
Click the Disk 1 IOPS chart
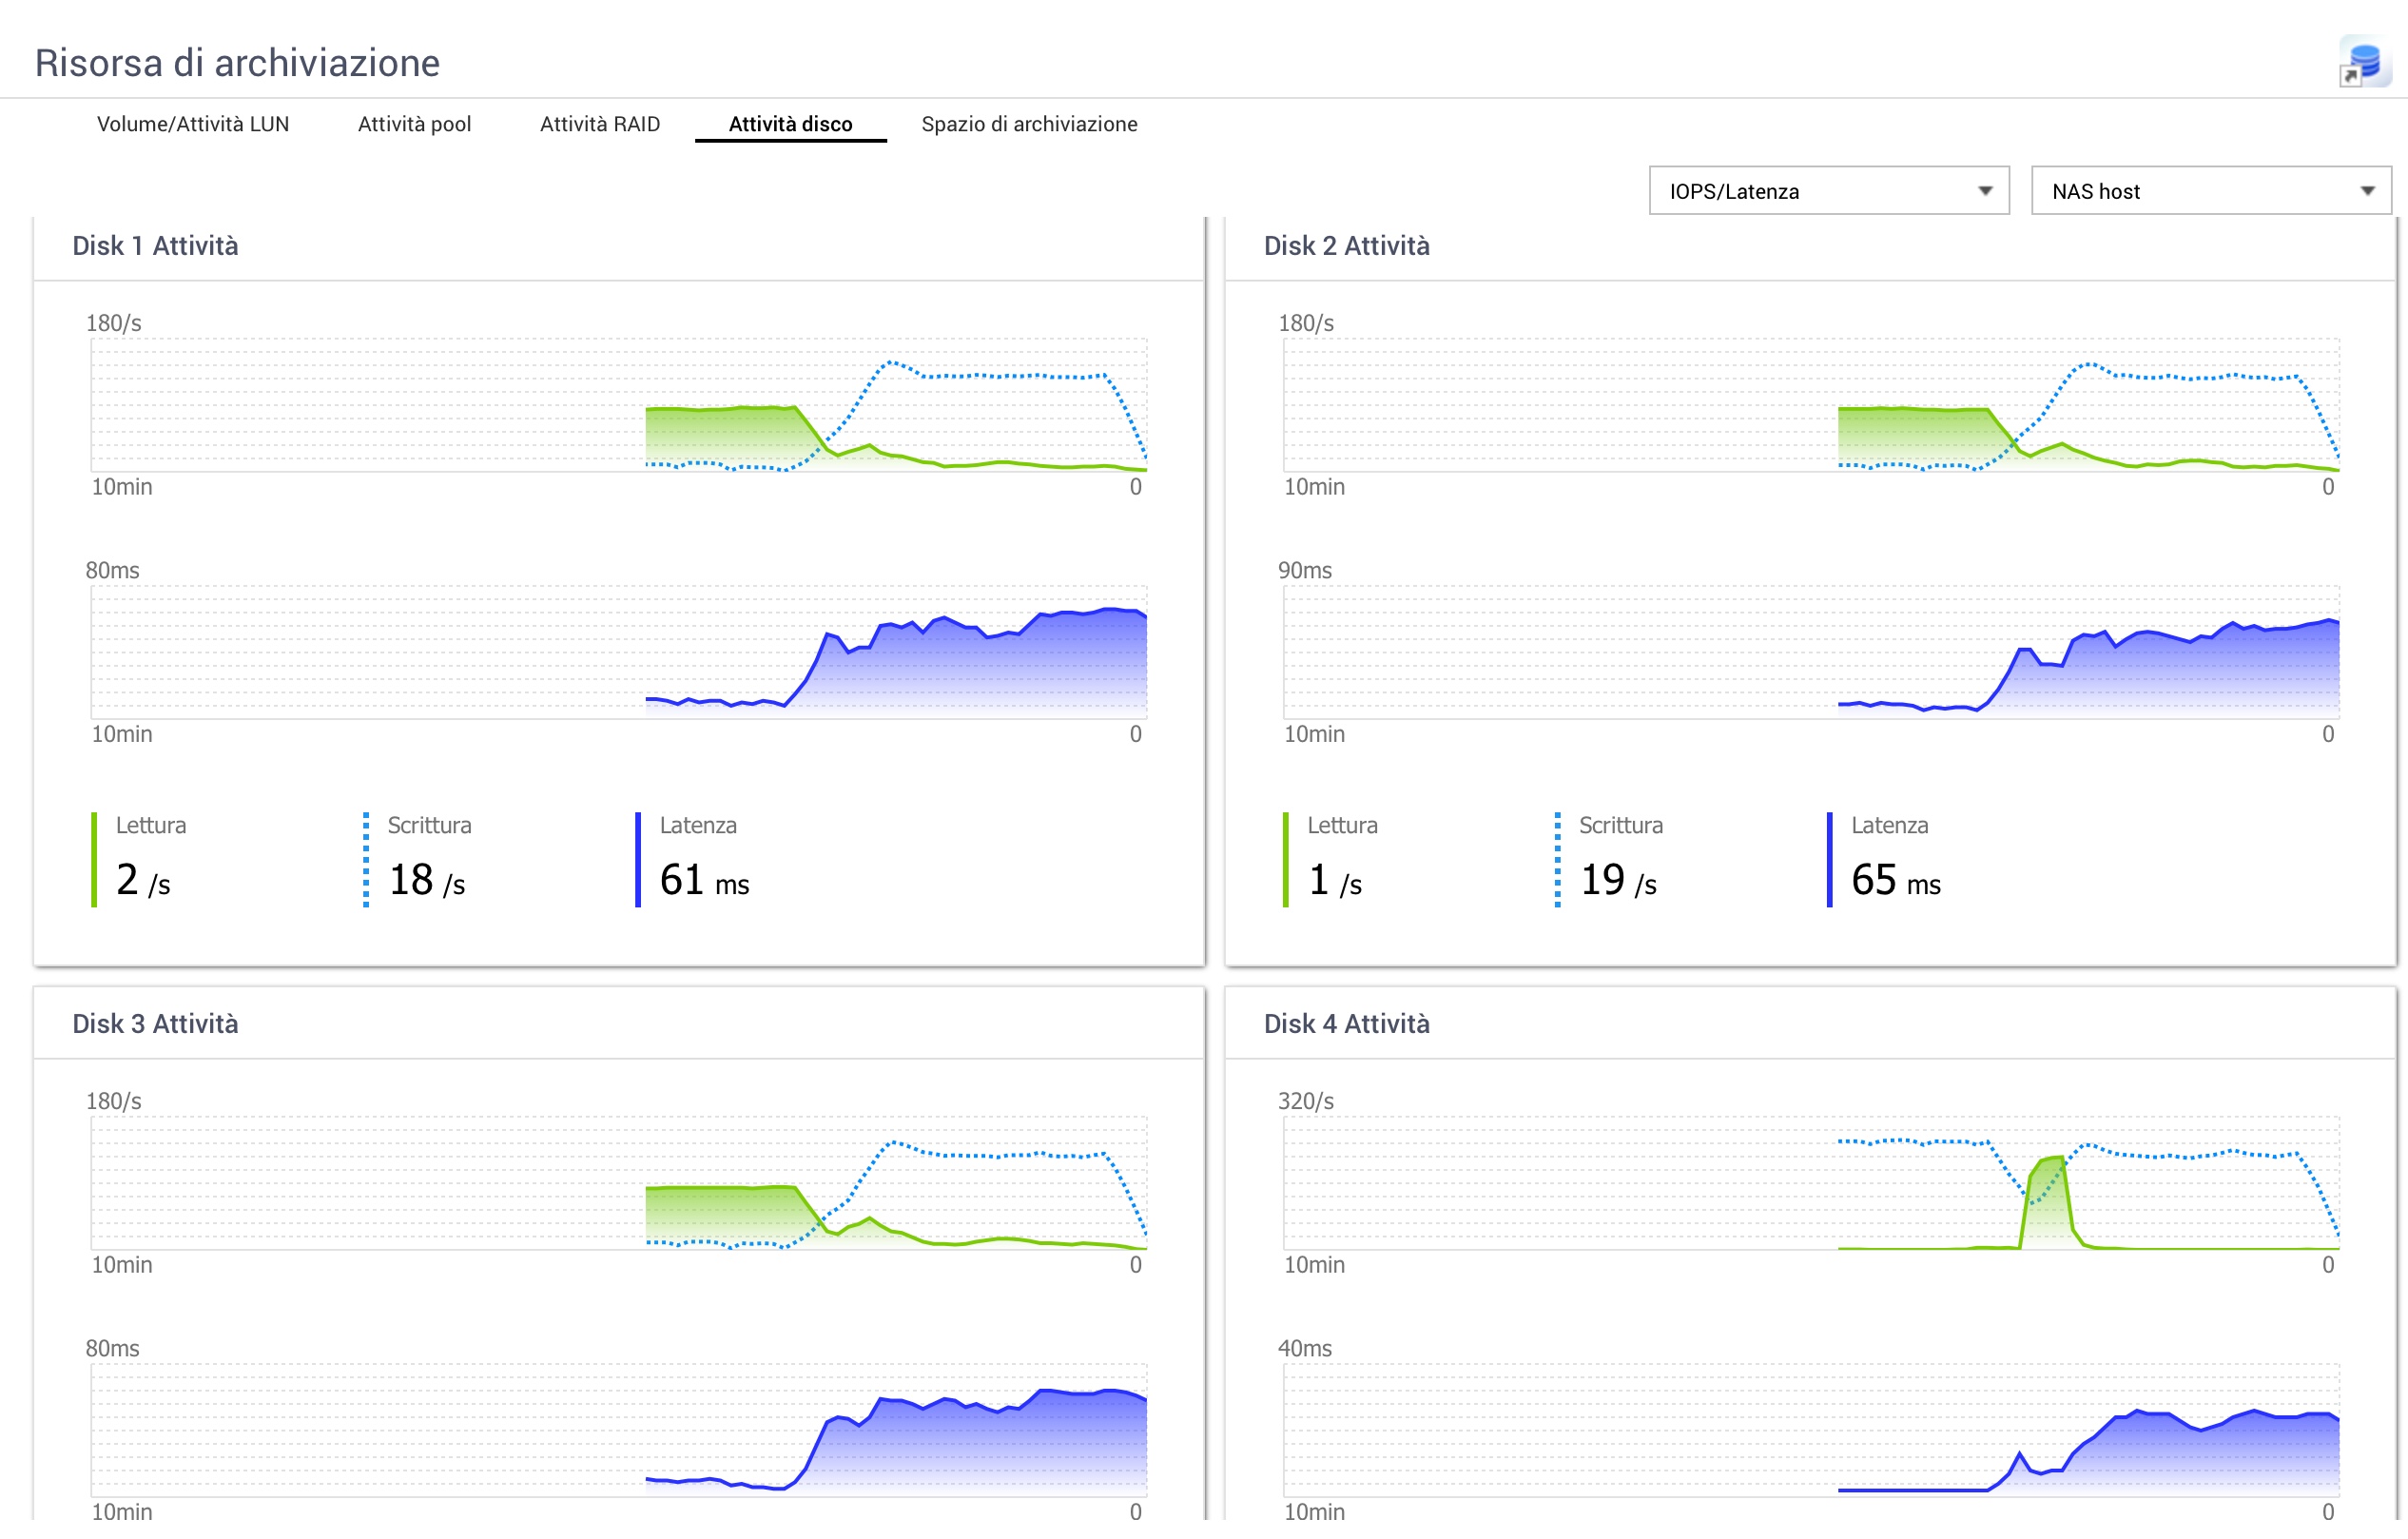(619, 405)
